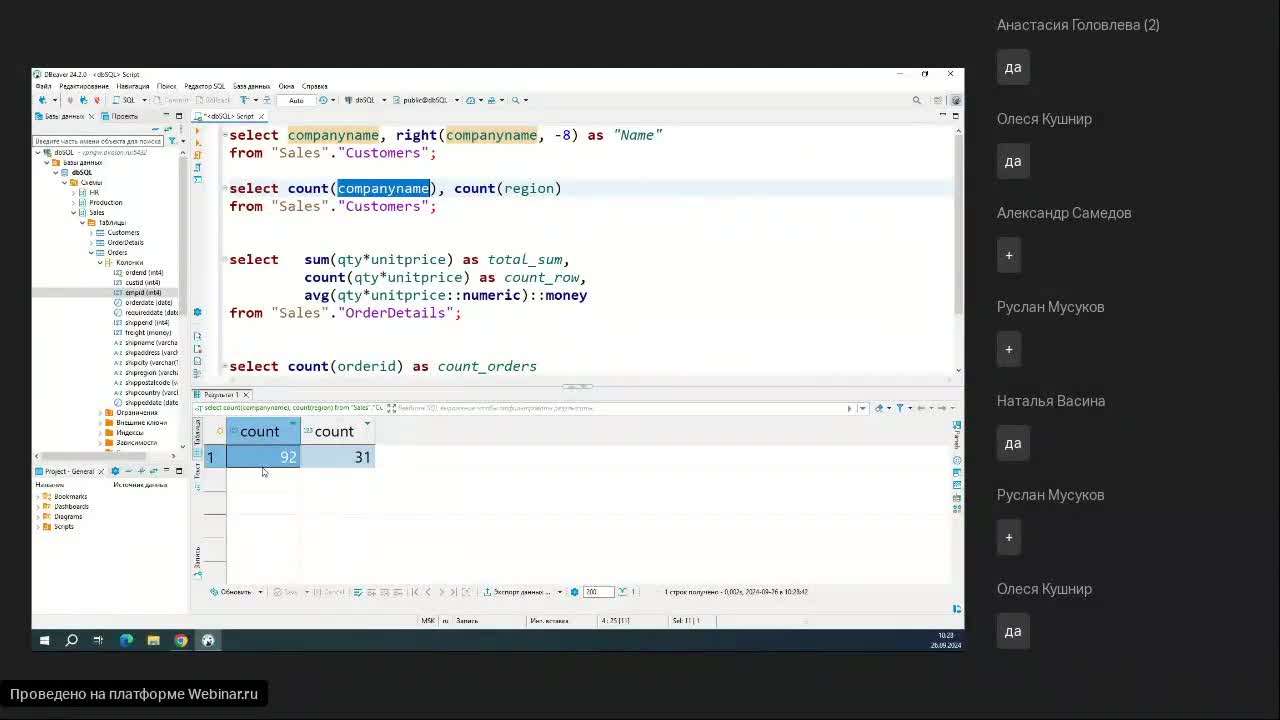
Task: Click the cell with value 31
Action: tap(337, 457)
